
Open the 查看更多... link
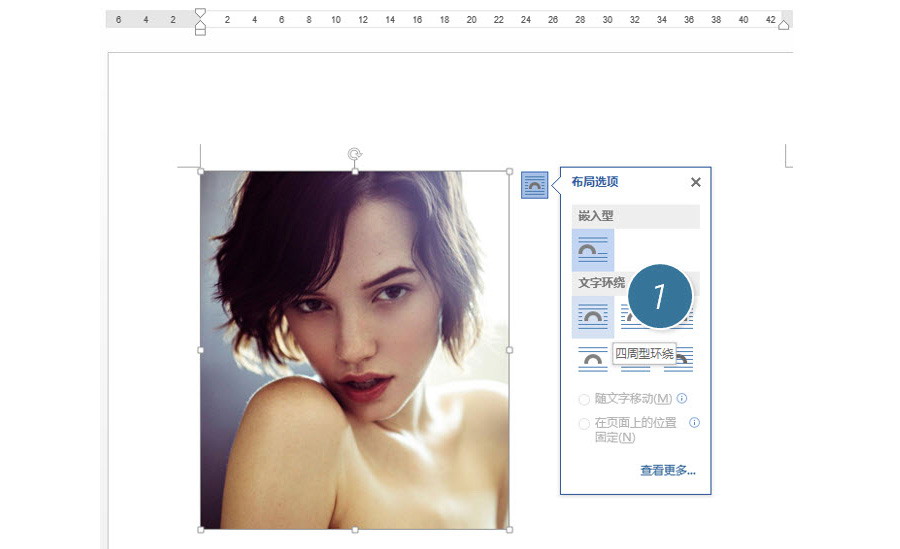coord(668,470)
